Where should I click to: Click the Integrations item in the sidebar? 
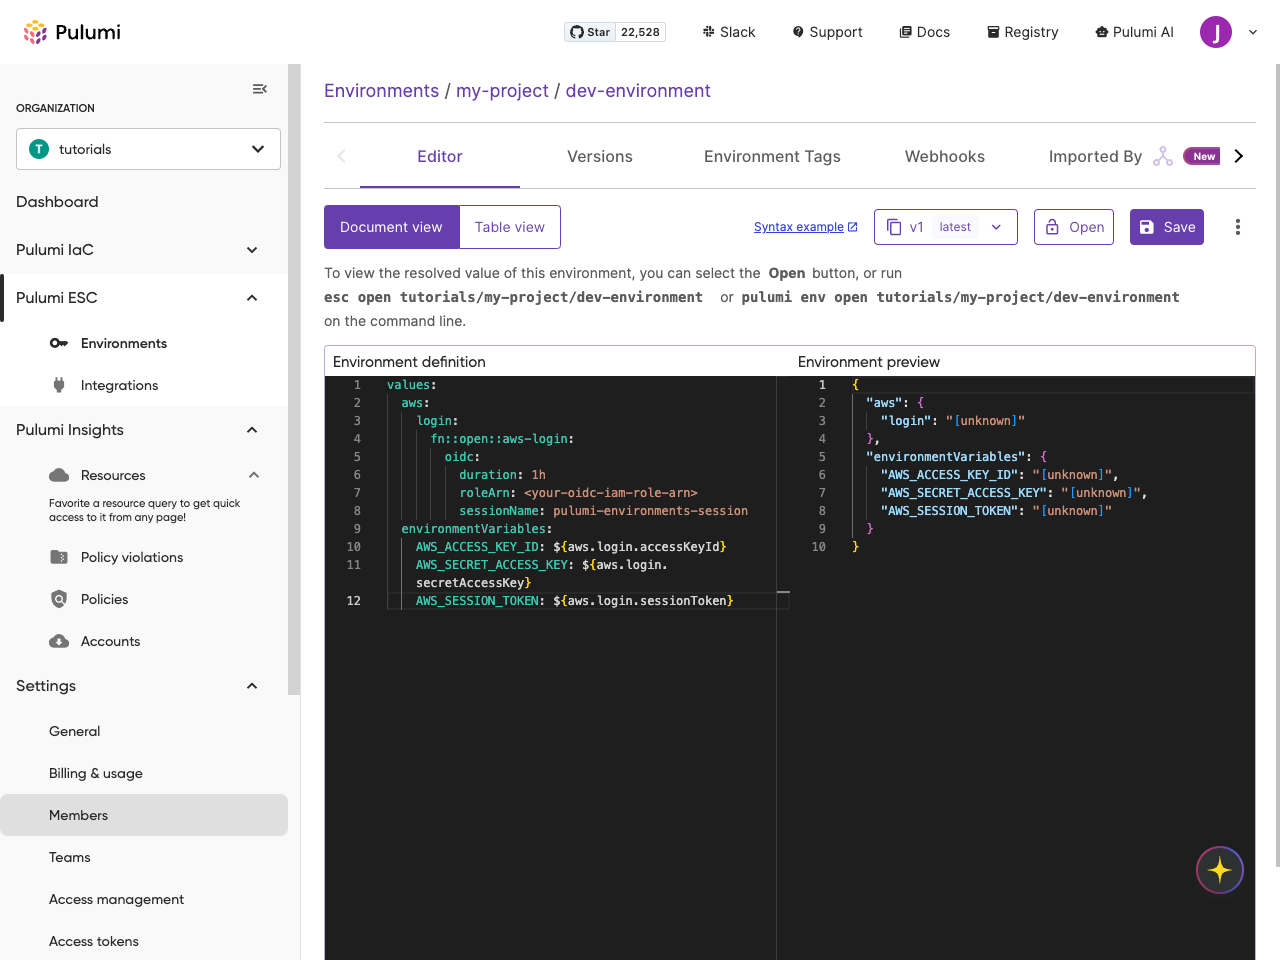119,385
